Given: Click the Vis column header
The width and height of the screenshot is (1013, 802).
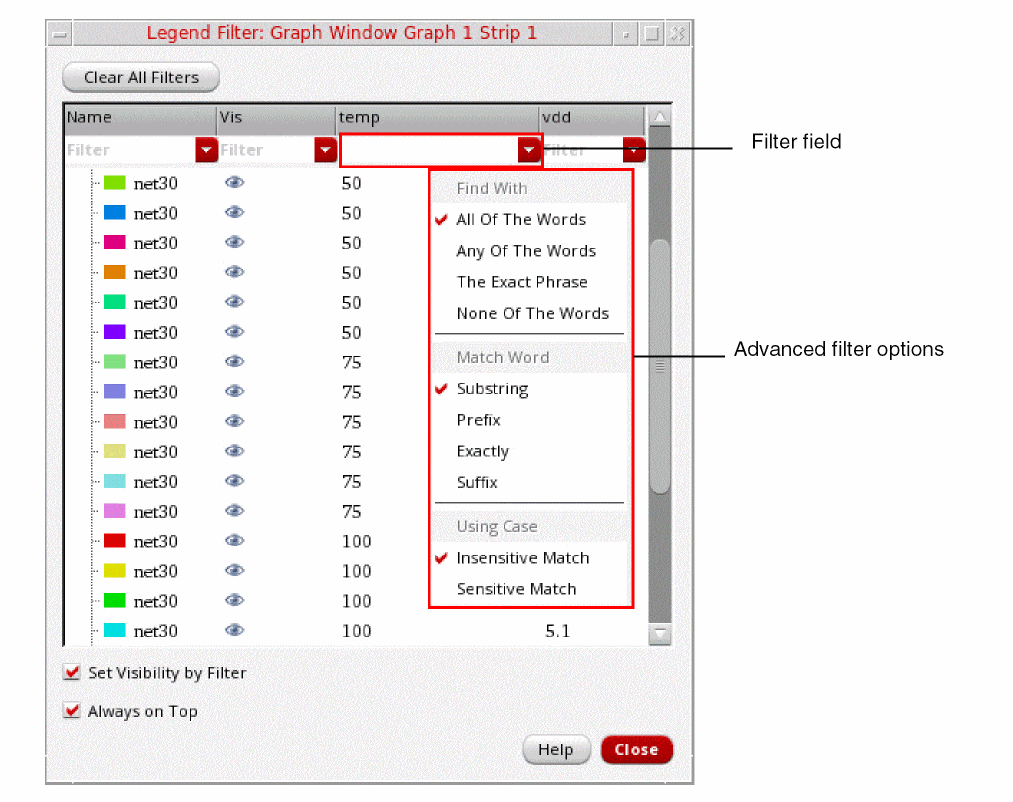Looking at the screenshot, I should [276, 118].
